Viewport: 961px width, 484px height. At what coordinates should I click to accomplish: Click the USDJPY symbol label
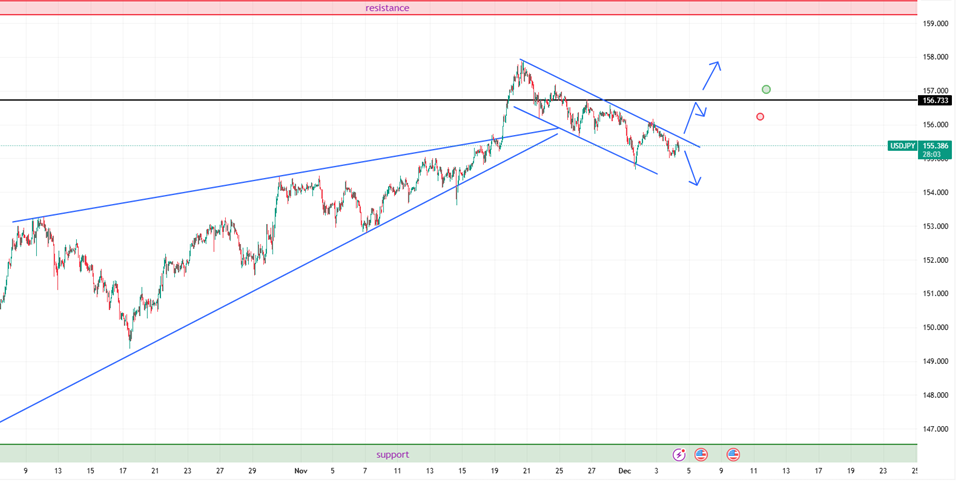click(x=902, y=146)
